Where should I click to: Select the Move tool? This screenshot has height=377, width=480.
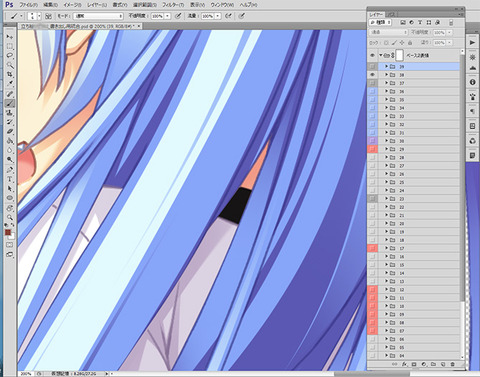10,37
